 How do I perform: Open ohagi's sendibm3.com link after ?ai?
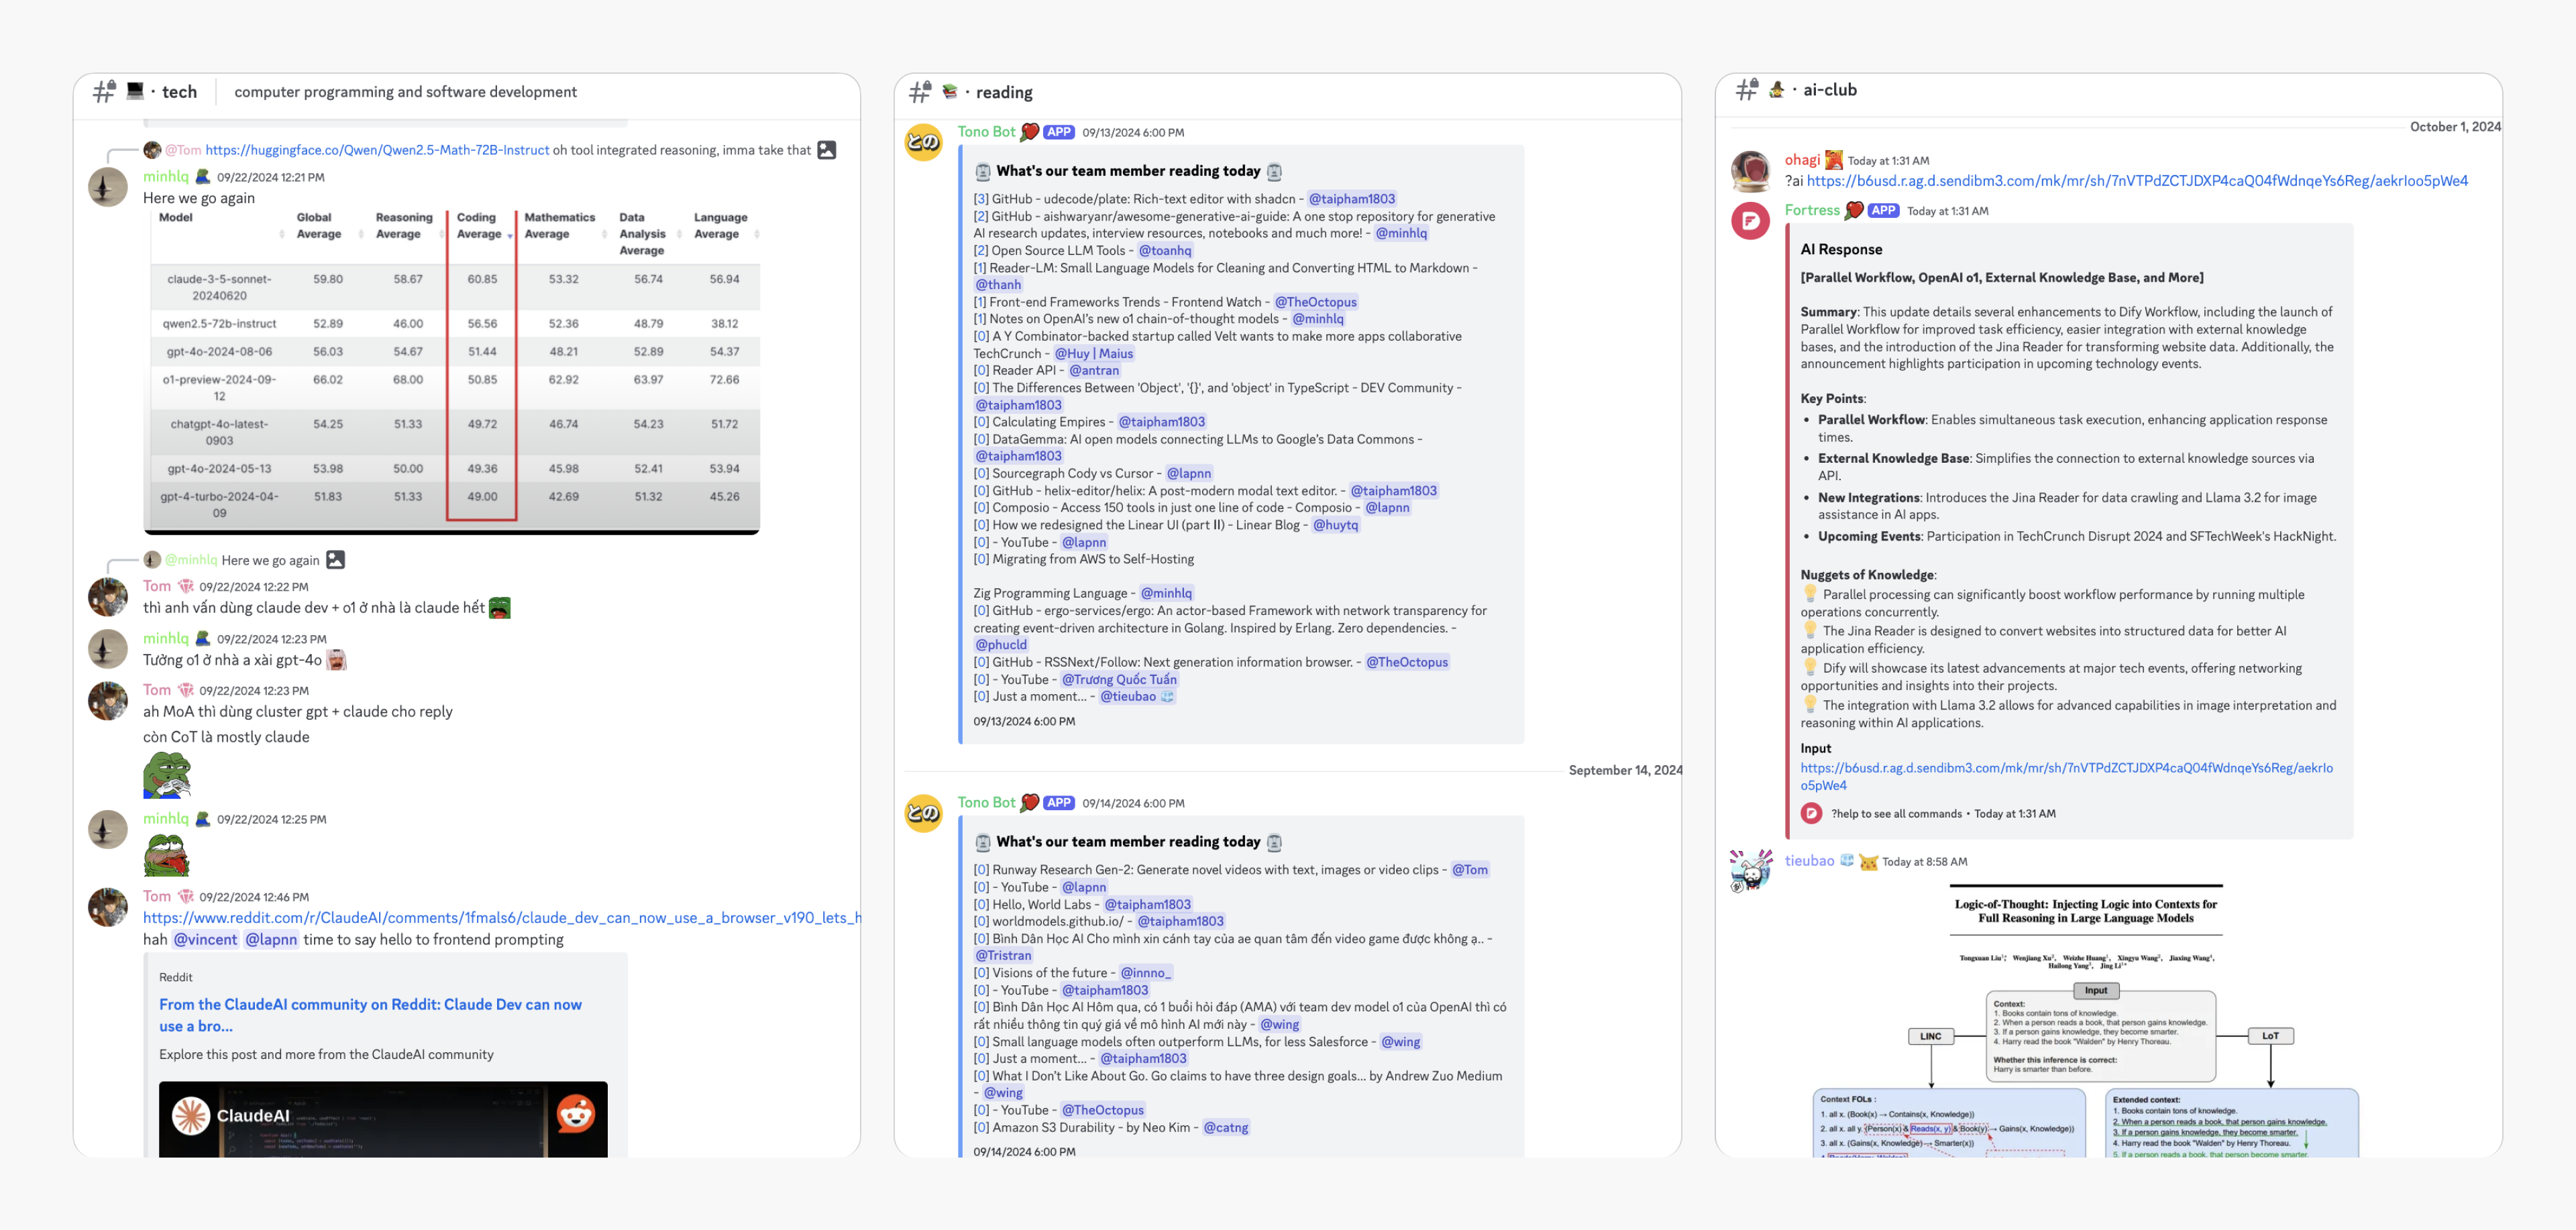(x=2137, y=181)
